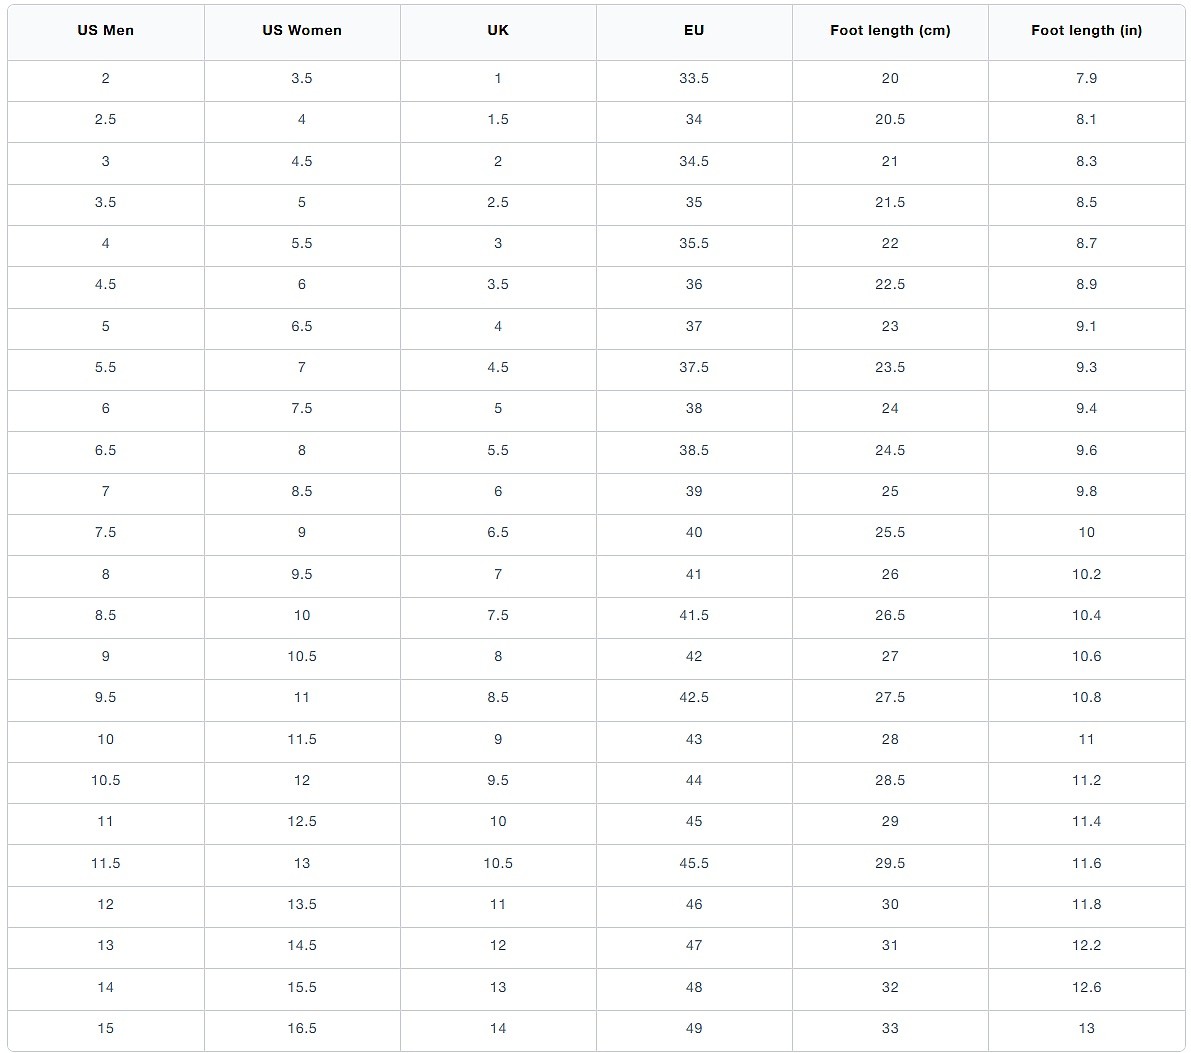Click the US Women column header
The image size is (1191, 1053).
(x=302, y=31)
